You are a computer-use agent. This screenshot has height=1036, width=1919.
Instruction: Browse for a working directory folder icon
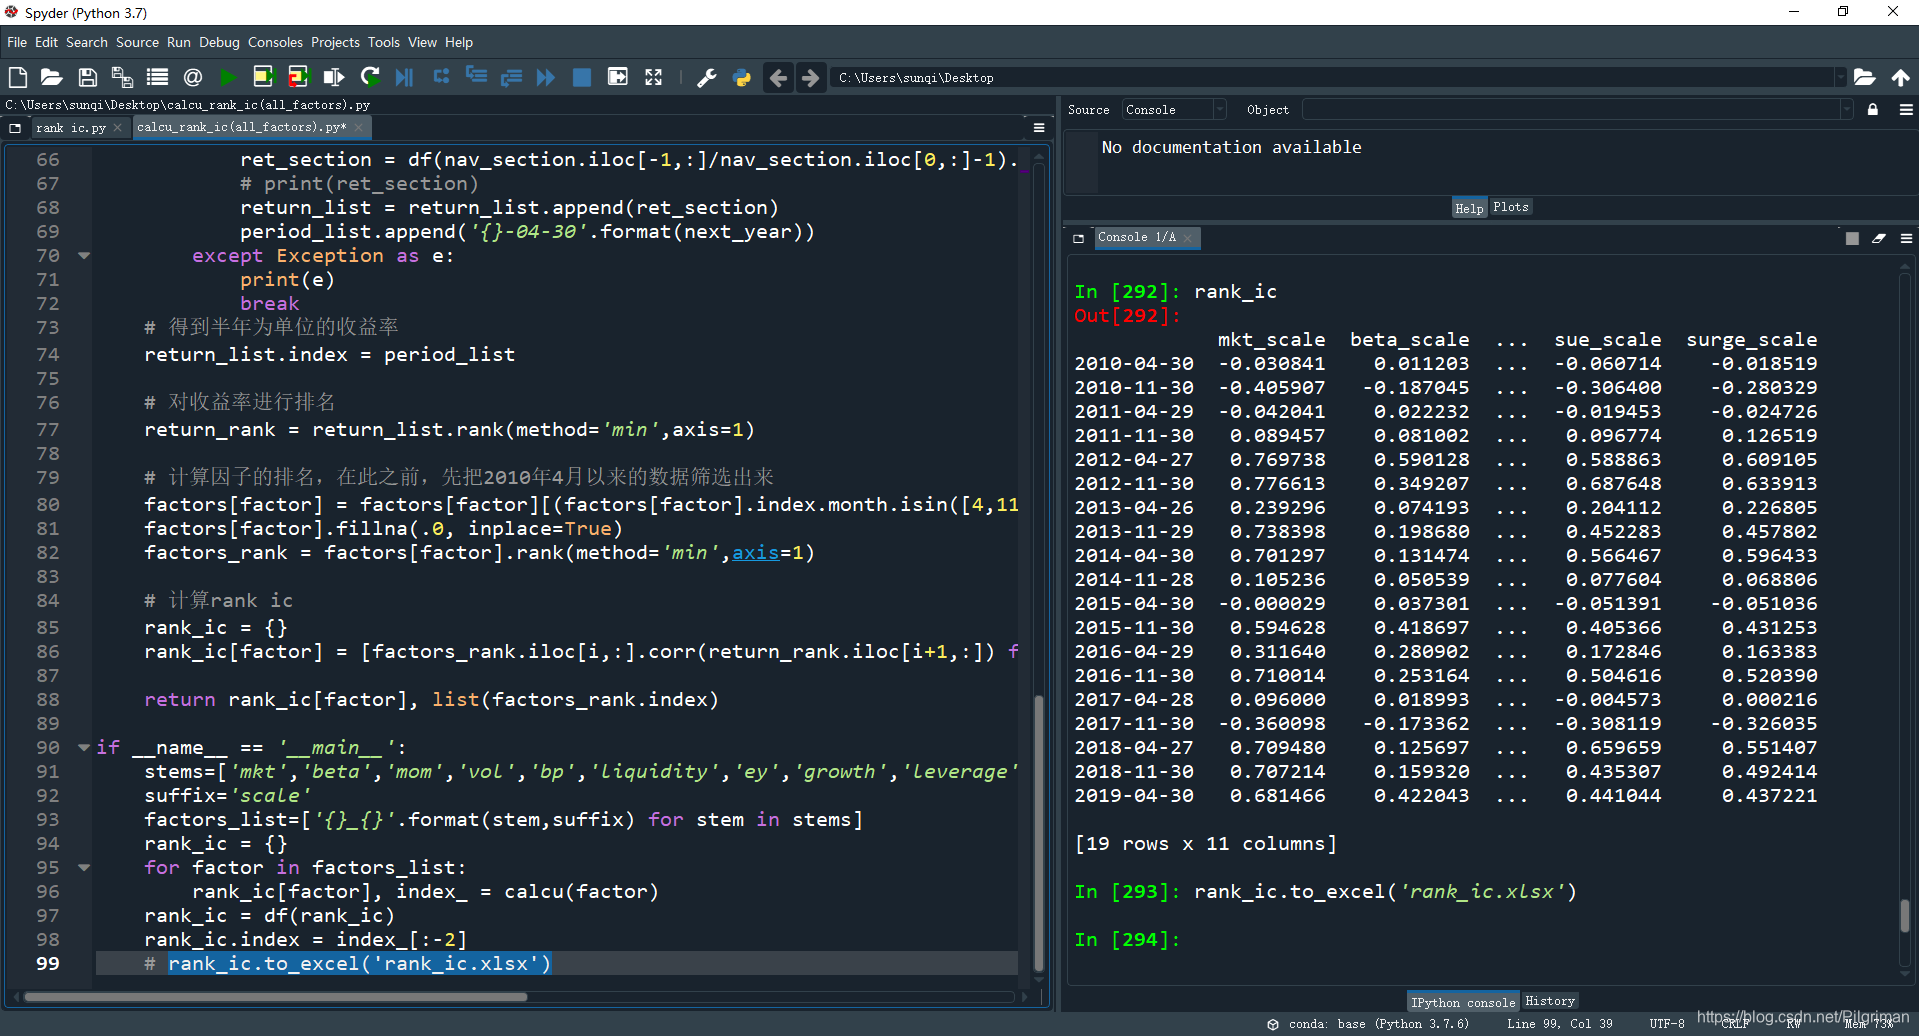click(x=1864, y=77)
